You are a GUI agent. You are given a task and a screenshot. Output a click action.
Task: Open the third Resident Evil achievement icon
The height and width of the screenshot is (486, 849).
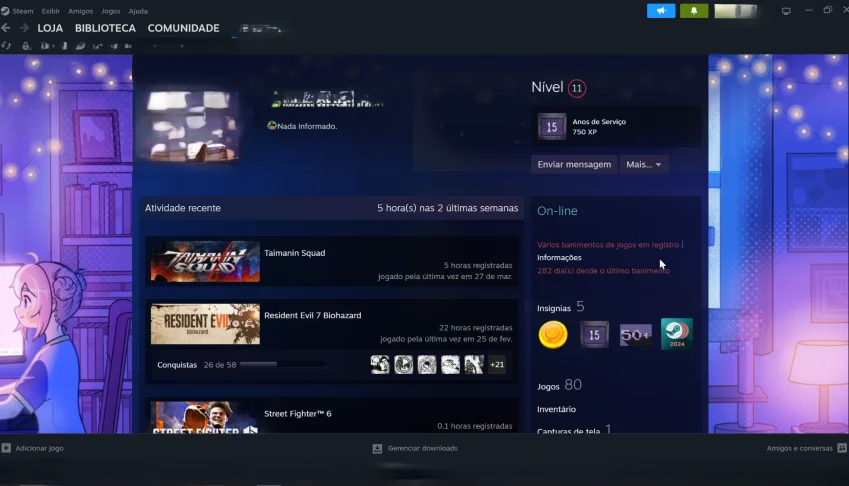427,365
